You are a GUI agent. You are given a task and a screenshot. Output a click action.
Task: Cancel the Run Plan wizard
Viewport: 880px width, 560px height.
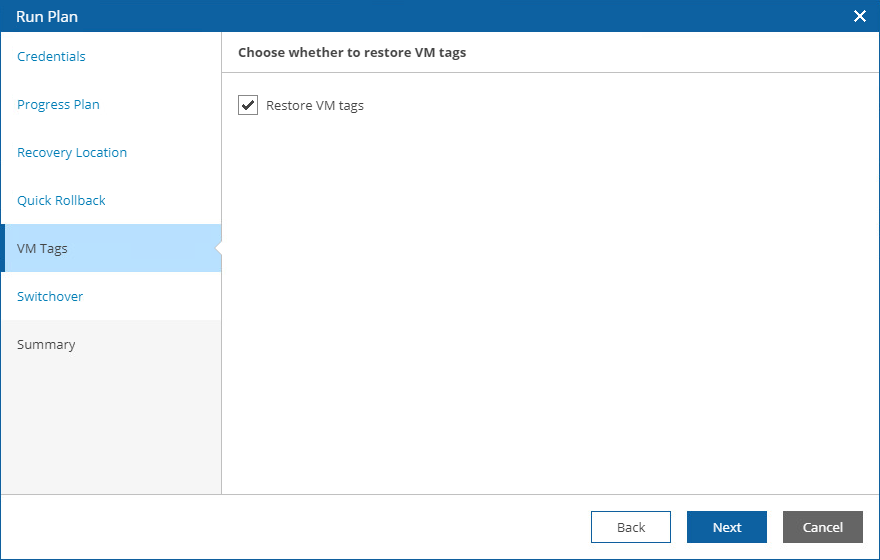823,527
